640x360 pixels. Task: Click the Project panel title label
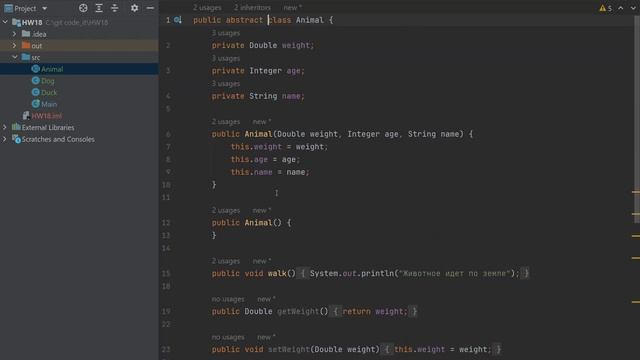tap(25, 8)
